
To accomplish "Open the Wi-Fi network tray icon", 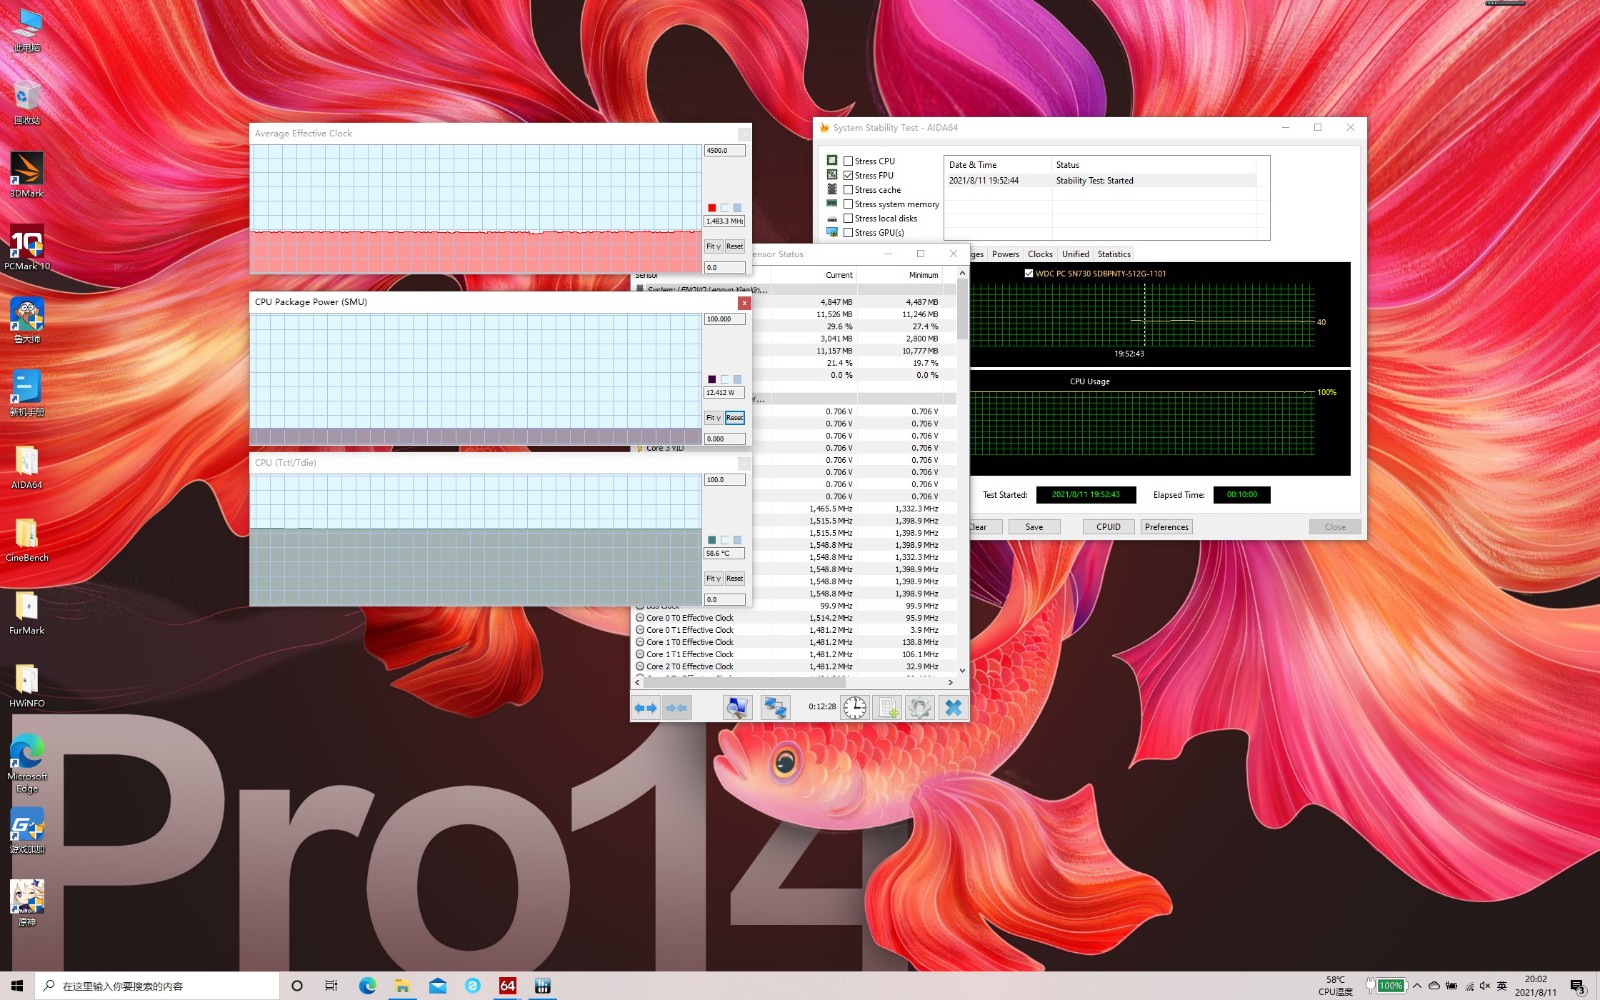I will click(1468, 986).
